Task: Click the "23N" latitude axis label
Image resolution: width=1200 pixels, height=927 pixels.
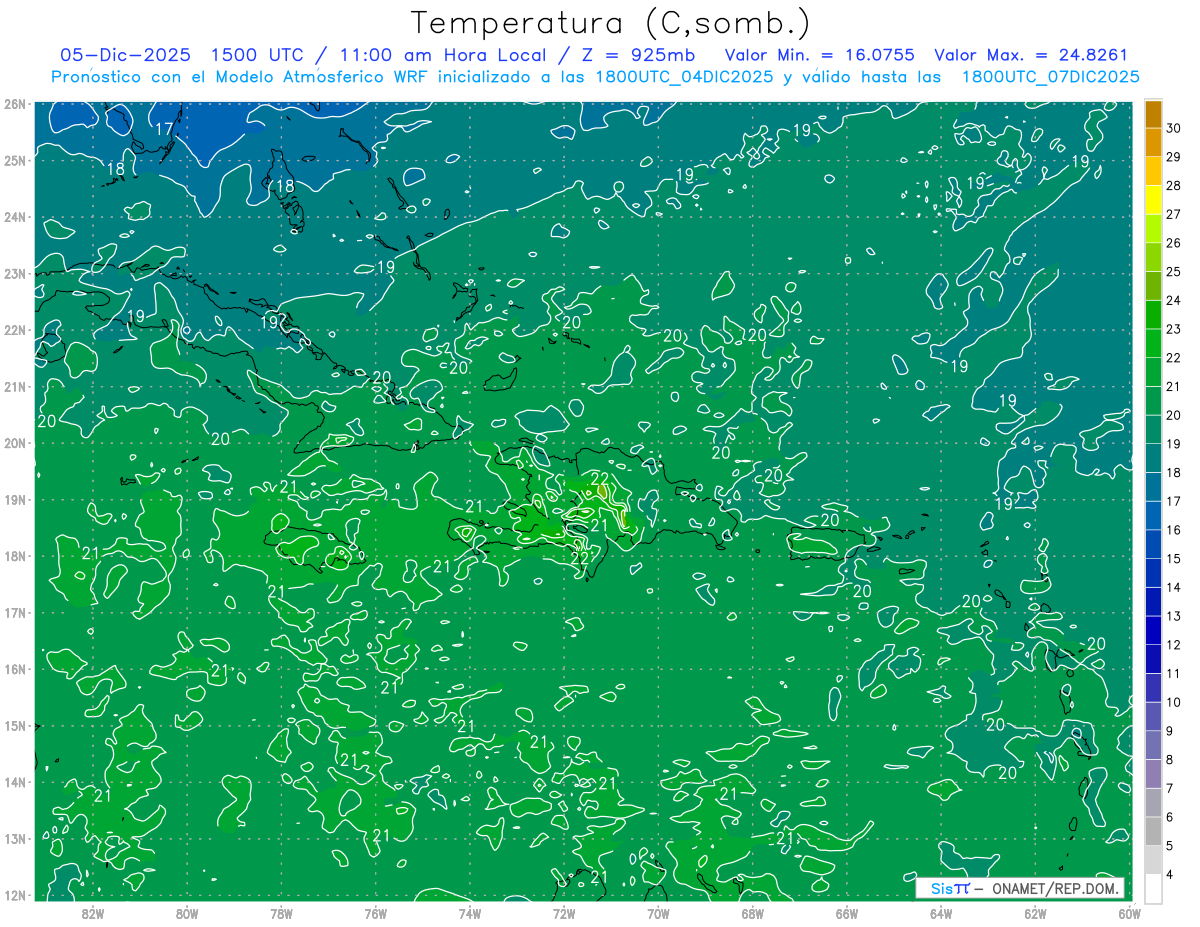Action: [14, 273]
